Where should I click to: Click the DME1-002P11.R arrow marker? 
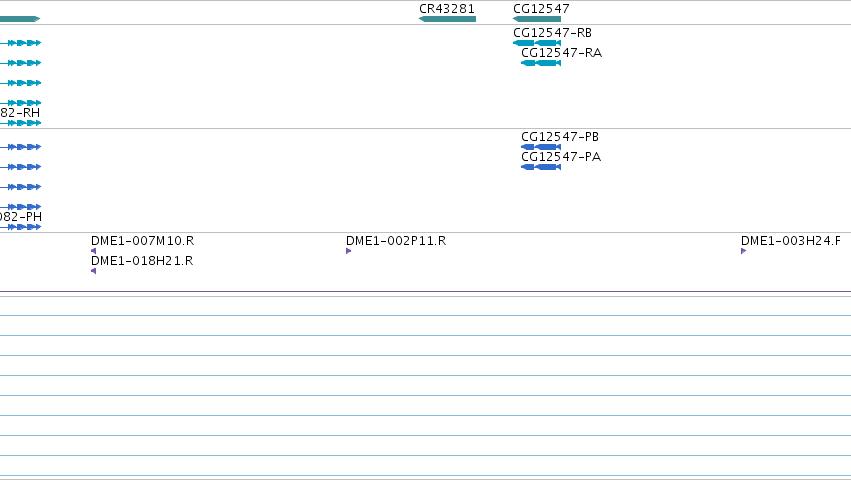pyautogui.click(x=348, y=251)
